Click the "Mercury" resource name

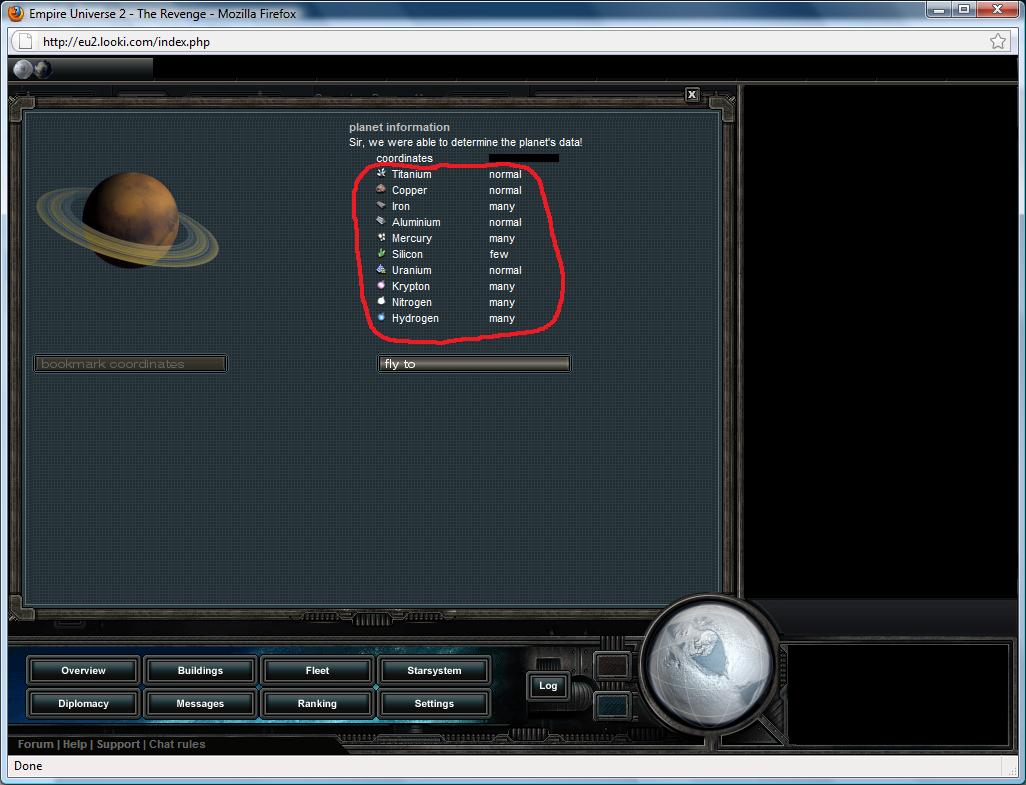[x=412, y=238]
